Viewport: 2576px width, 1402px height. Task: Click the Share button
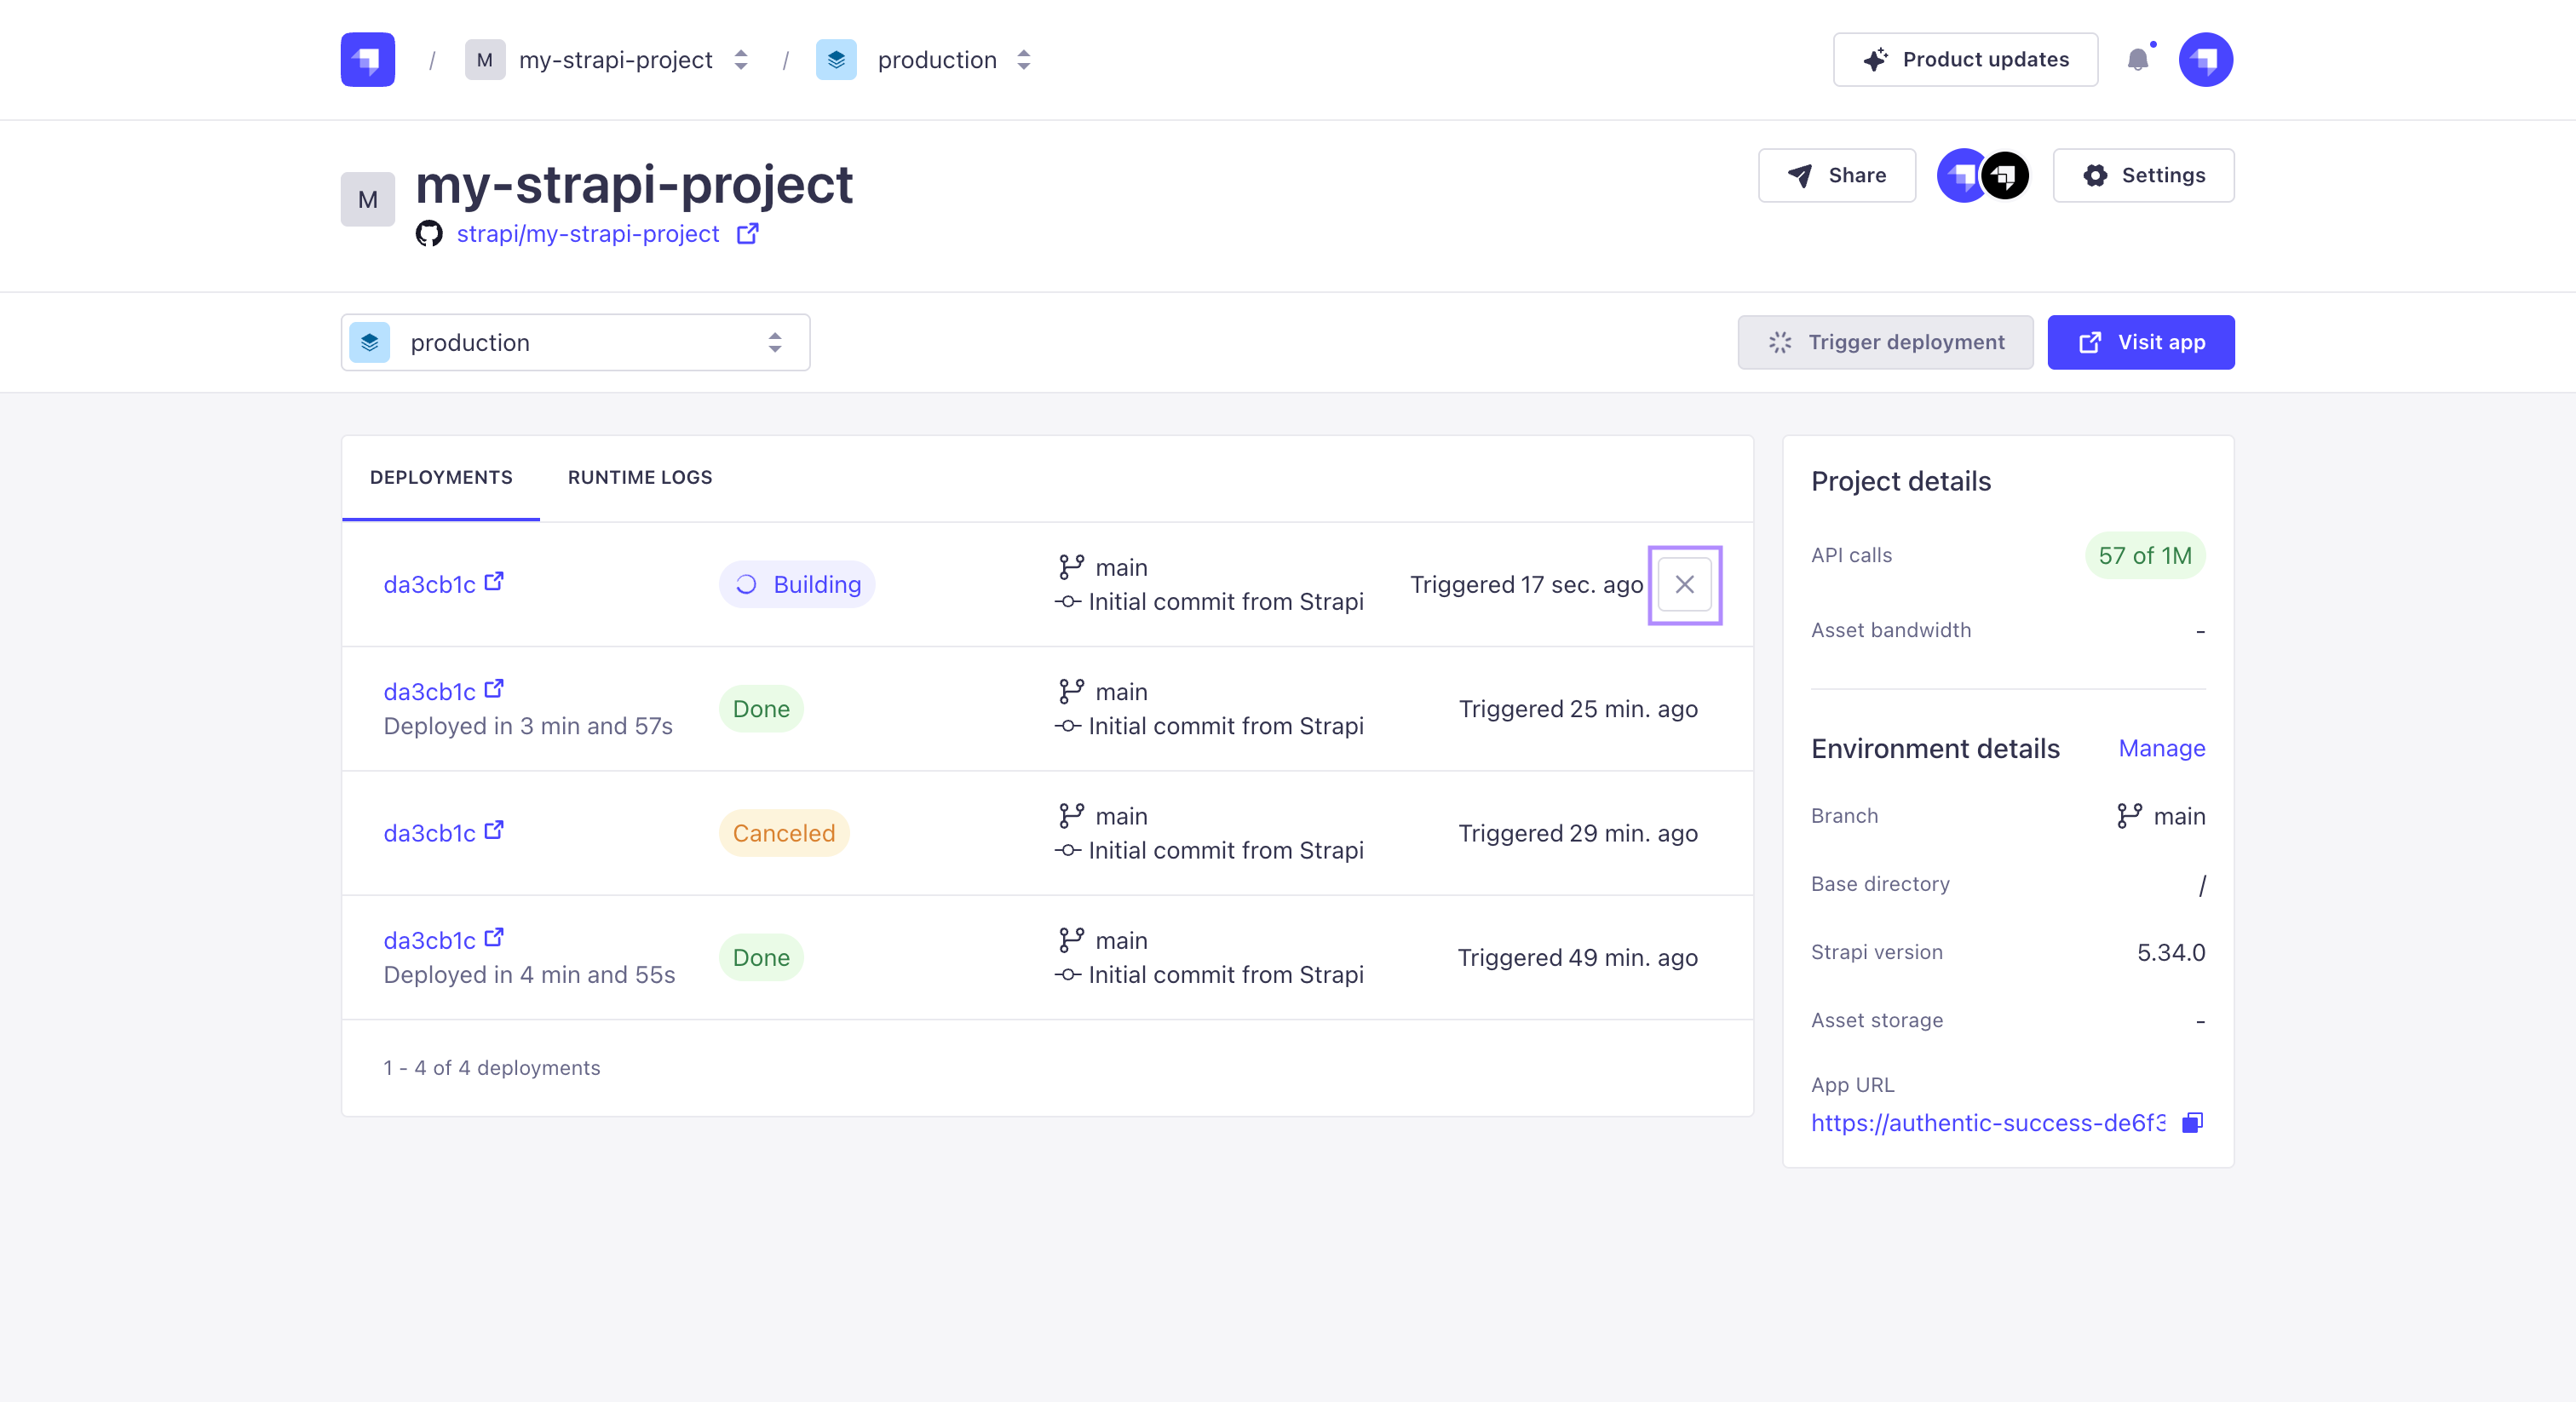pyautogui.click(x=1836, y=176)
